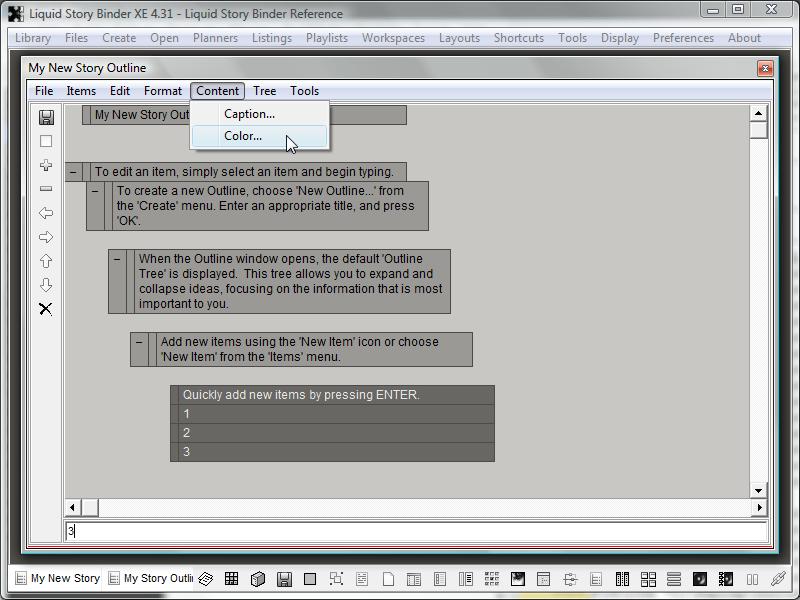The width and height of the screenshot is (800, 600).
Task: Open the Planners menu in main menubar
Action: coord(215,38)
